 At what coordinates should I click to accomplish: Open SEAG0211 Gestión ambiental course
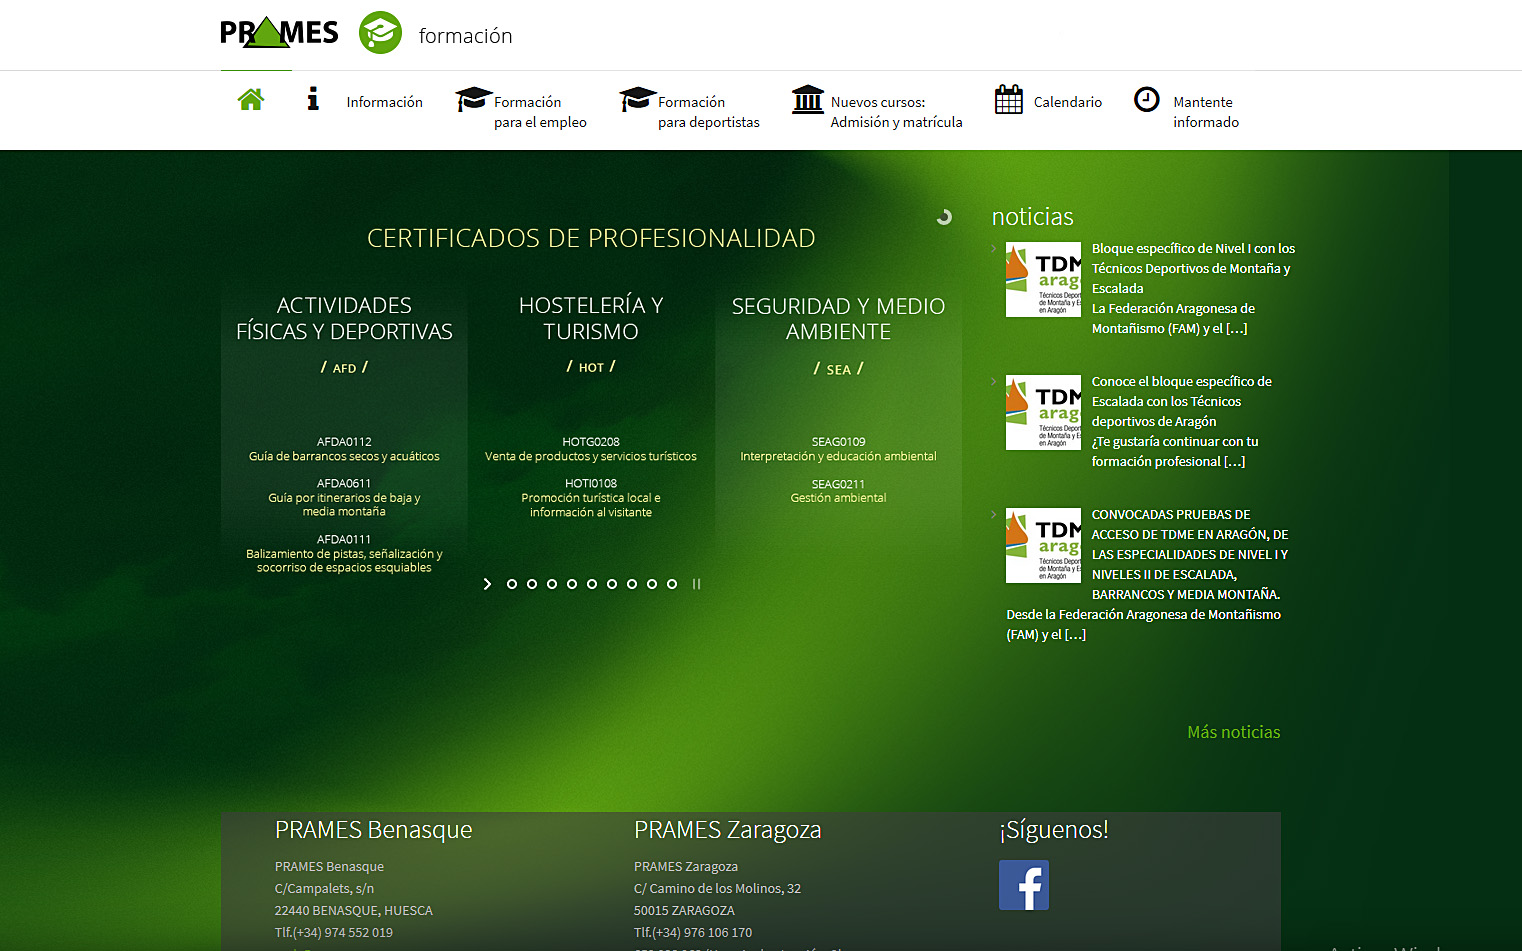click(838, 491)
